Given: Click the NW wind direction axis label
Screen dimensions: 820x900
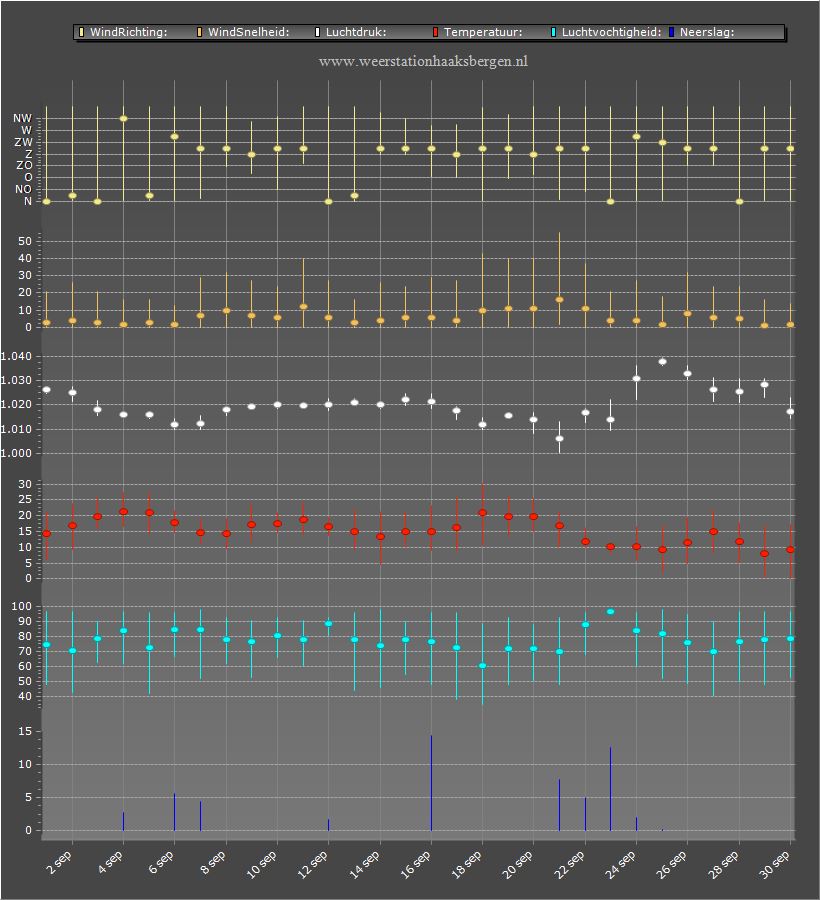Looking at the screenshot, I should pos(23,118).
